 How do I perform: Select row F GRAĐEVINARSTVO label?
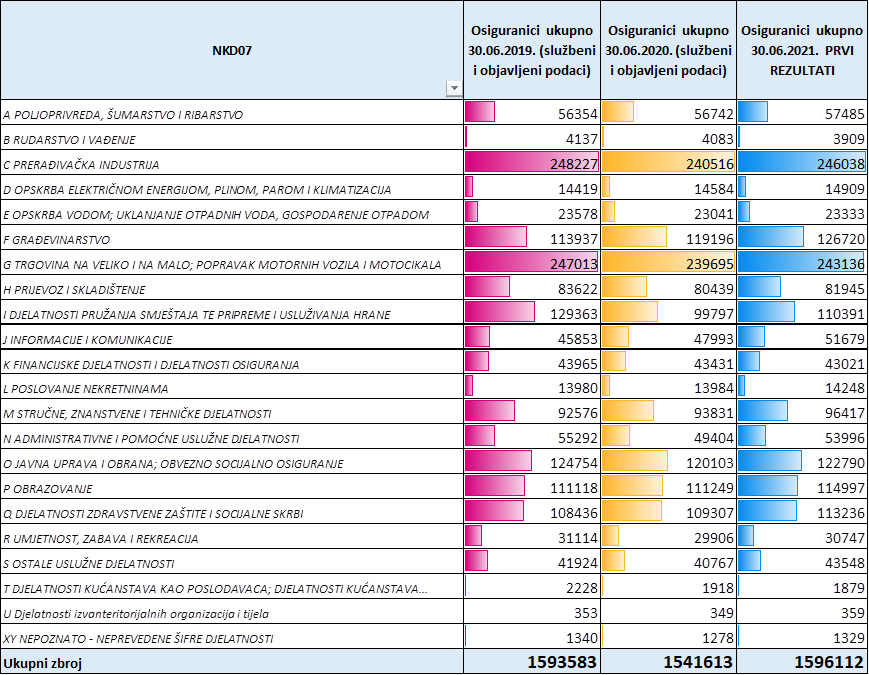pos(57,240)
